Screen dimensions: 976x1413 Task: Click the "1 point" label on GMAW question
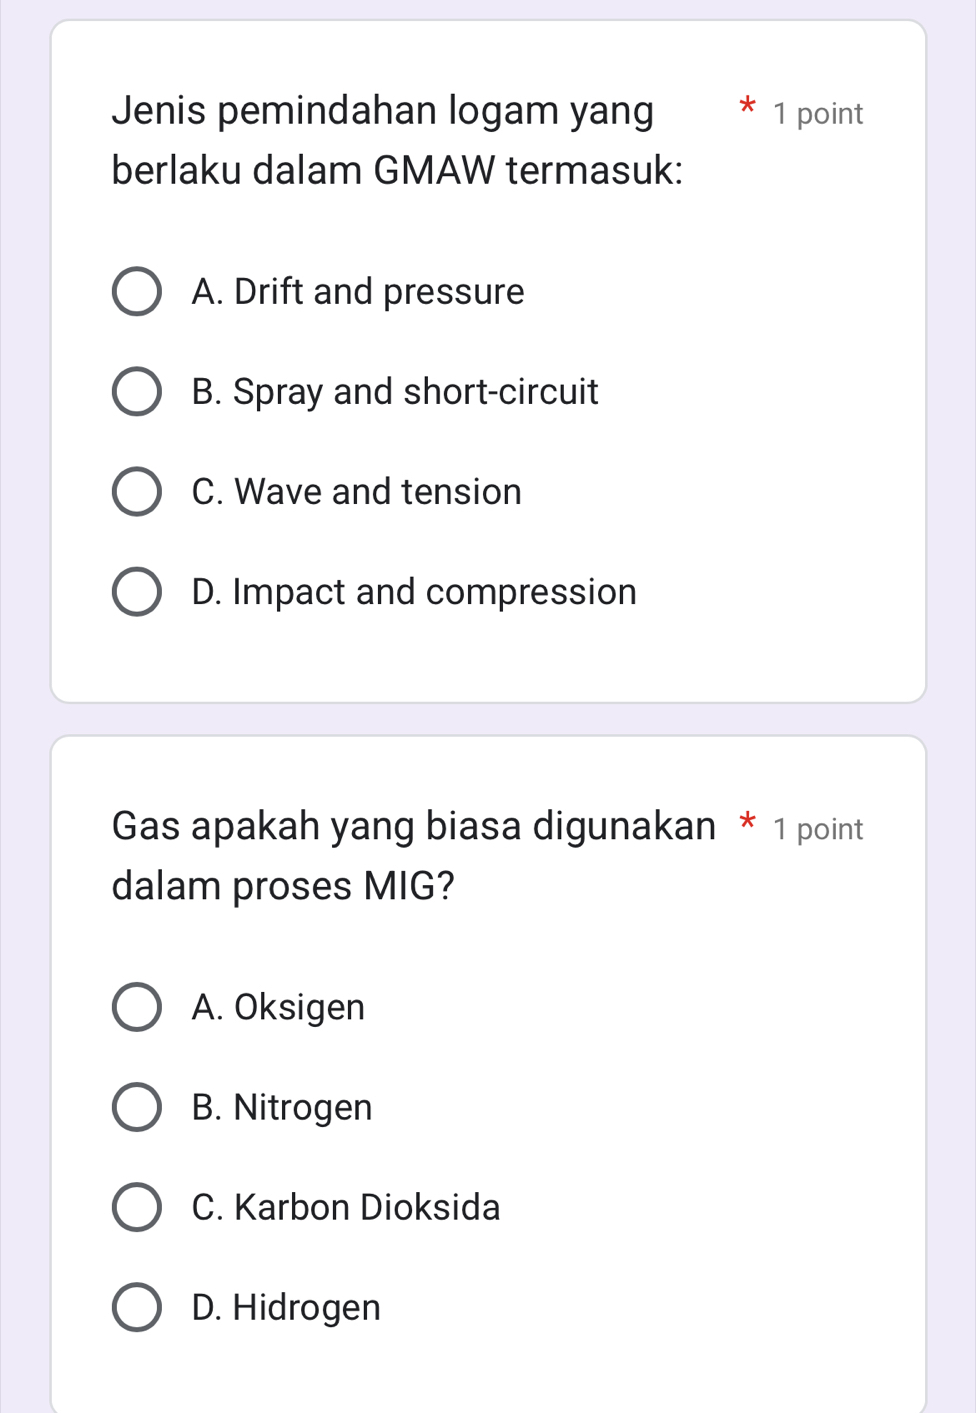817,114
